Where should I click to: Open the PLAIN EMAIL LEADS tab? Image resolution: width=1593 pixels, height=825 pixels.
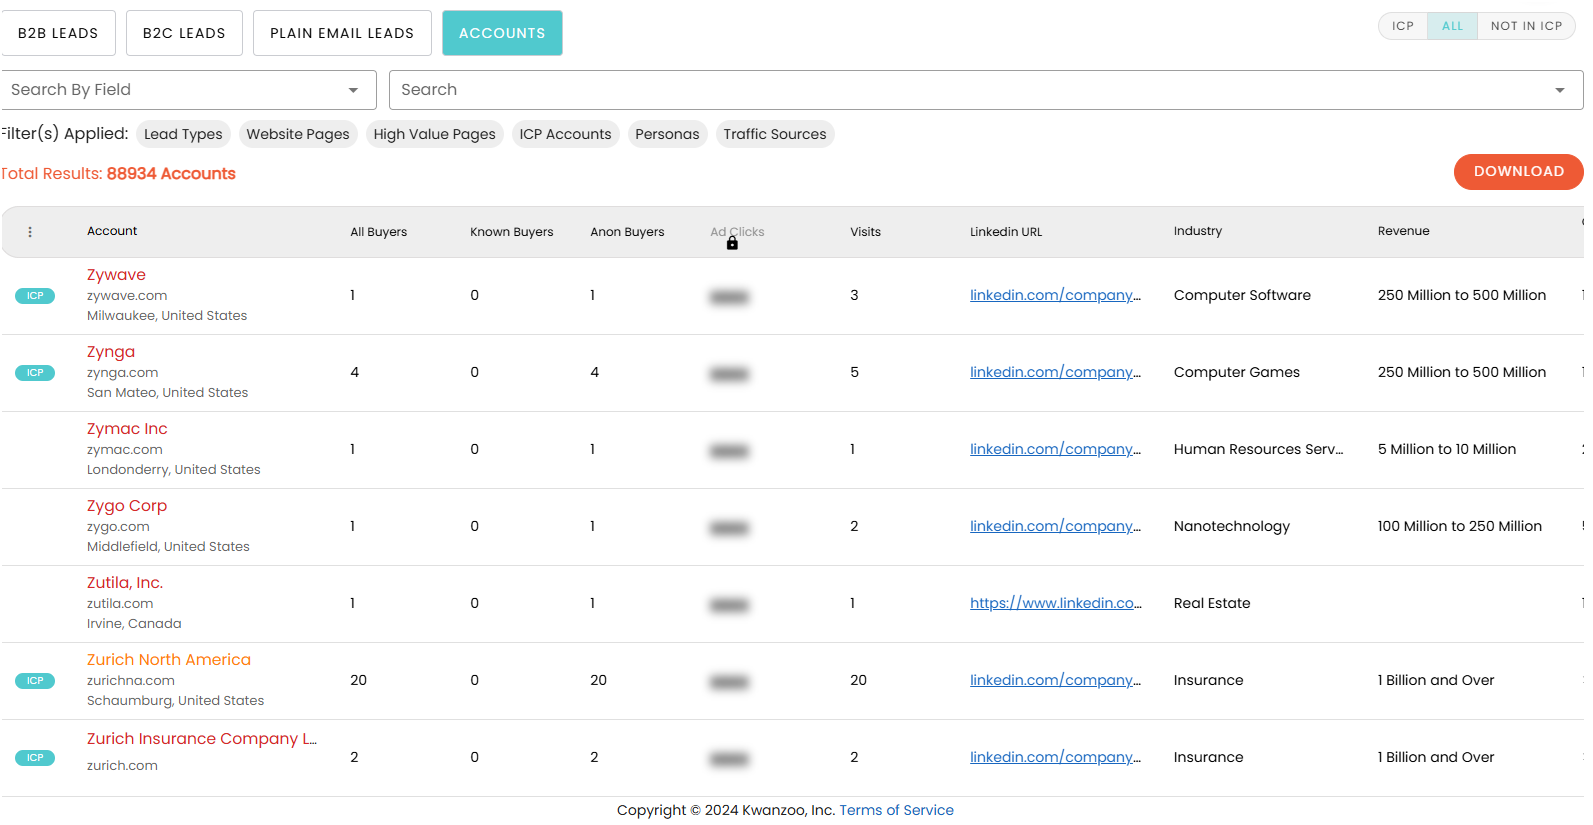(x=342, y=33)
